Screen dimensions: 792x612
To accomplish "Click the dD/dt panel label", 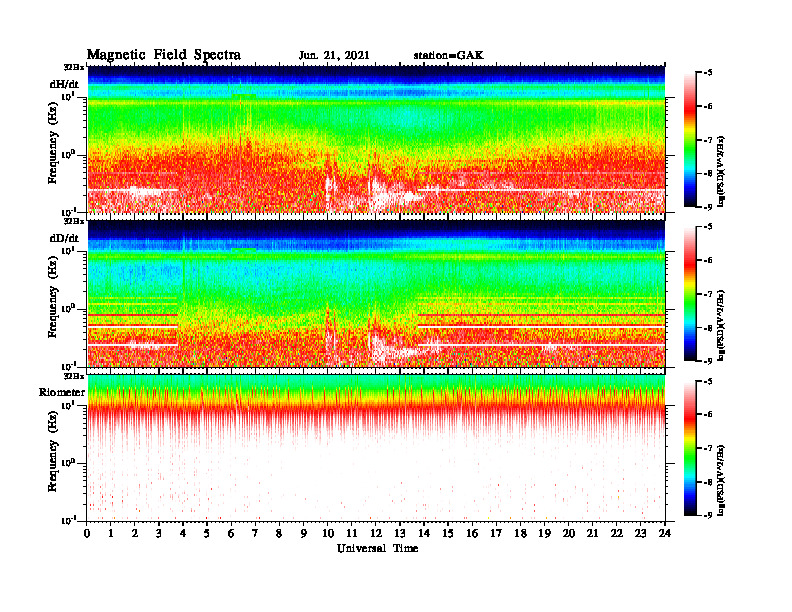I will point(64,238).
